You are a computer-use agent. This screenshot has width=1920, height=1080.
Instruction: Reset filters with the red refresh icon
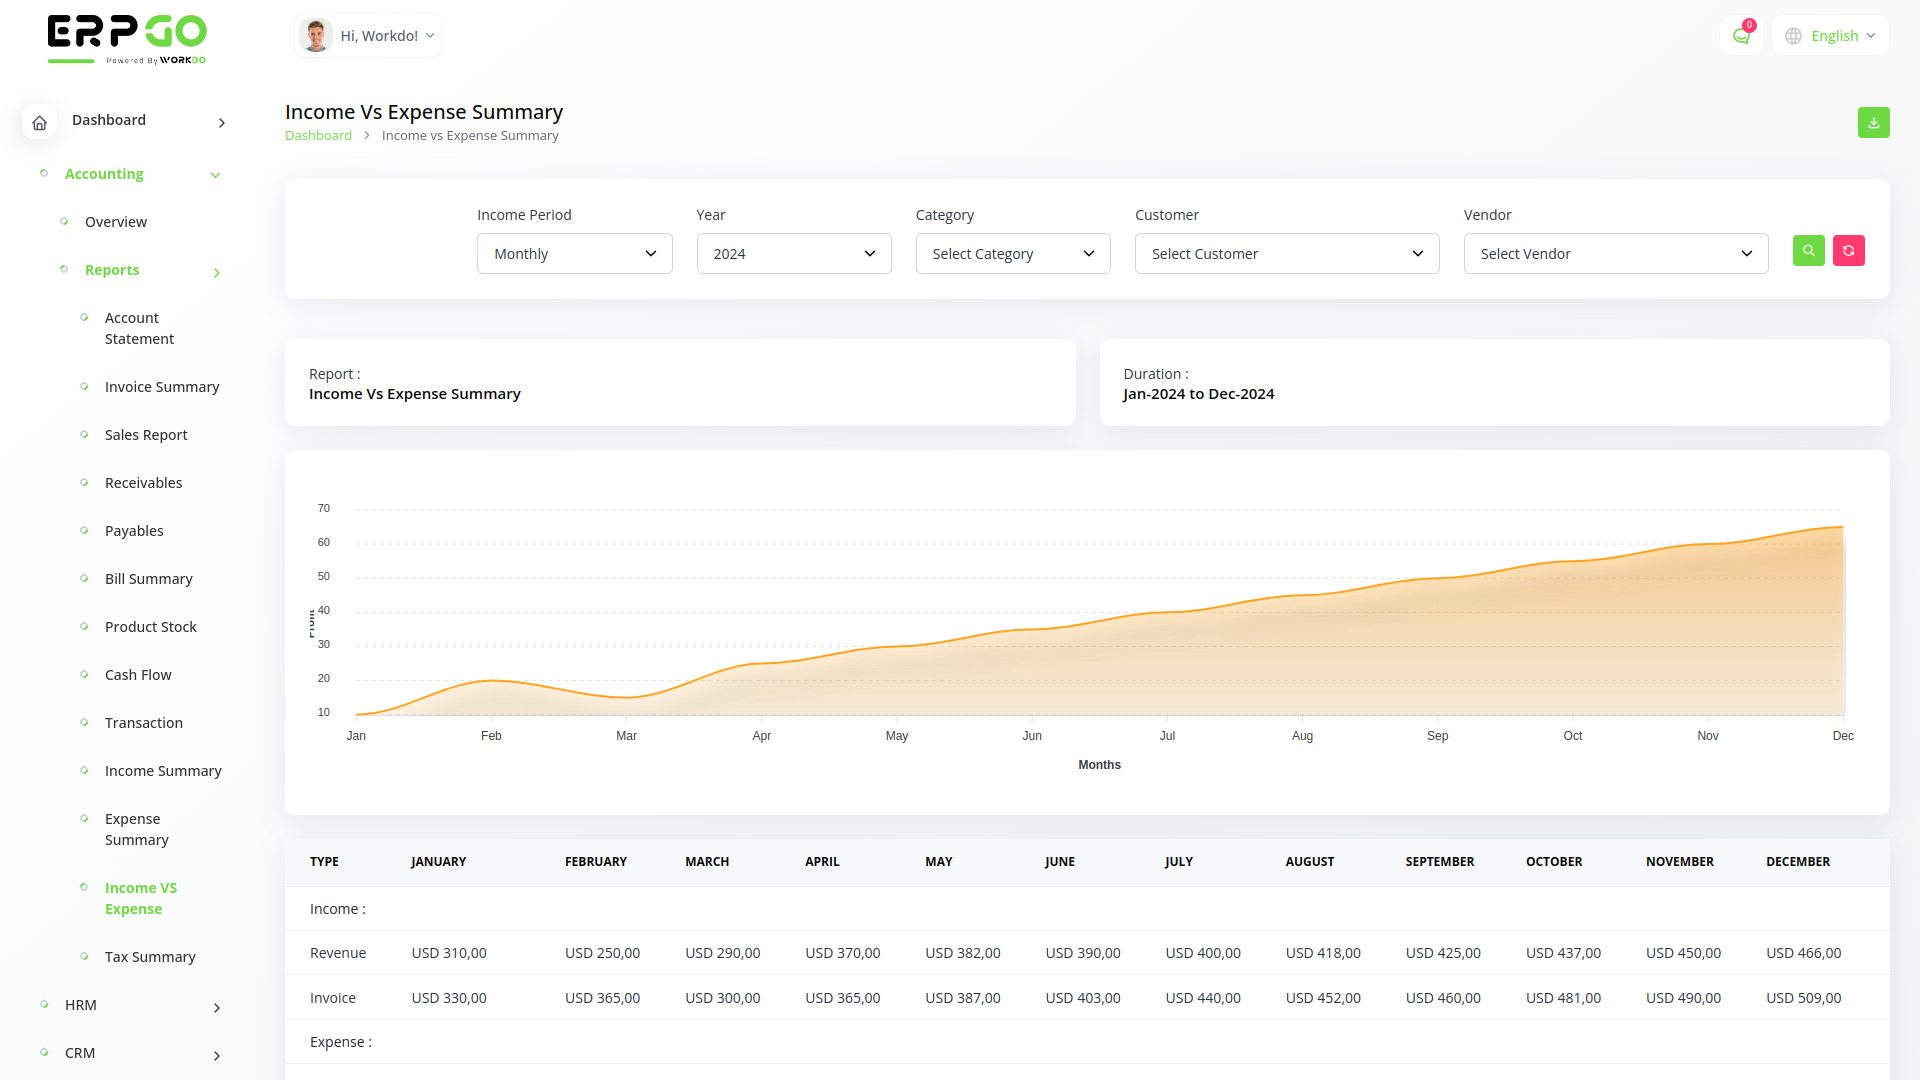(x=1849, y=251)
